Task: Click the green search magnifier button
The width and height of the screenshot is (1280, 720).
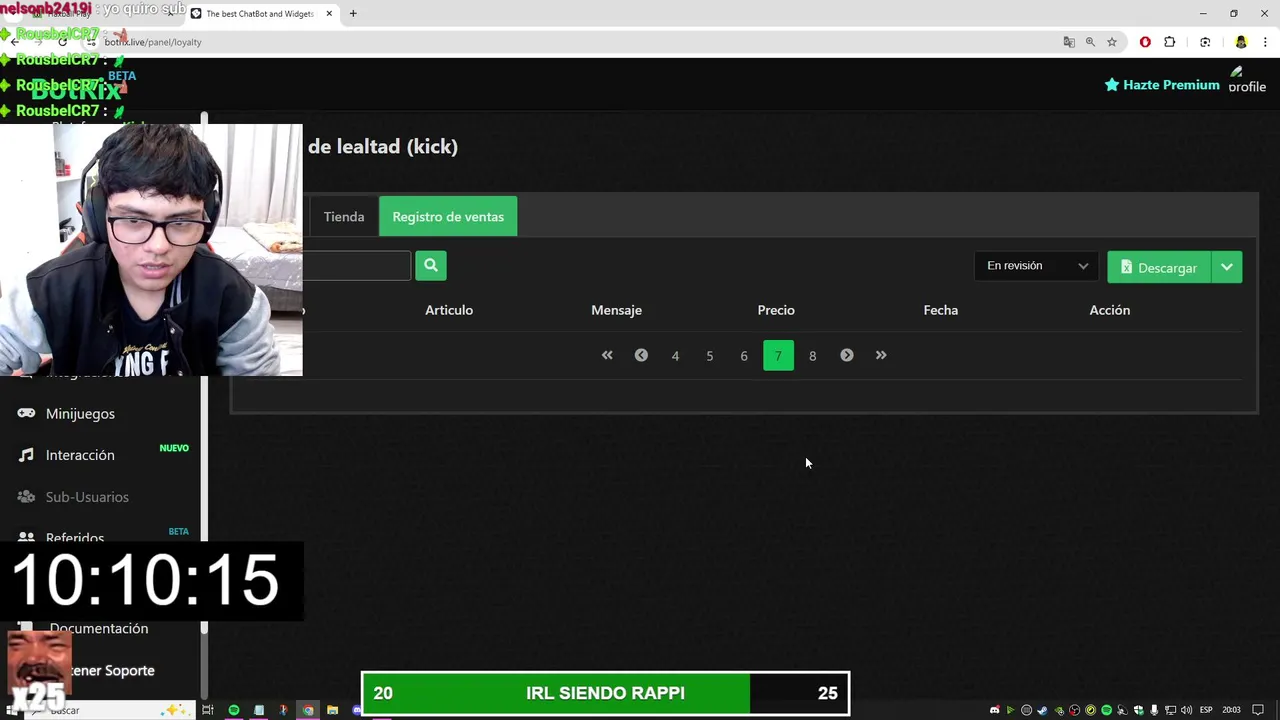Action: [x=431, y=265]
